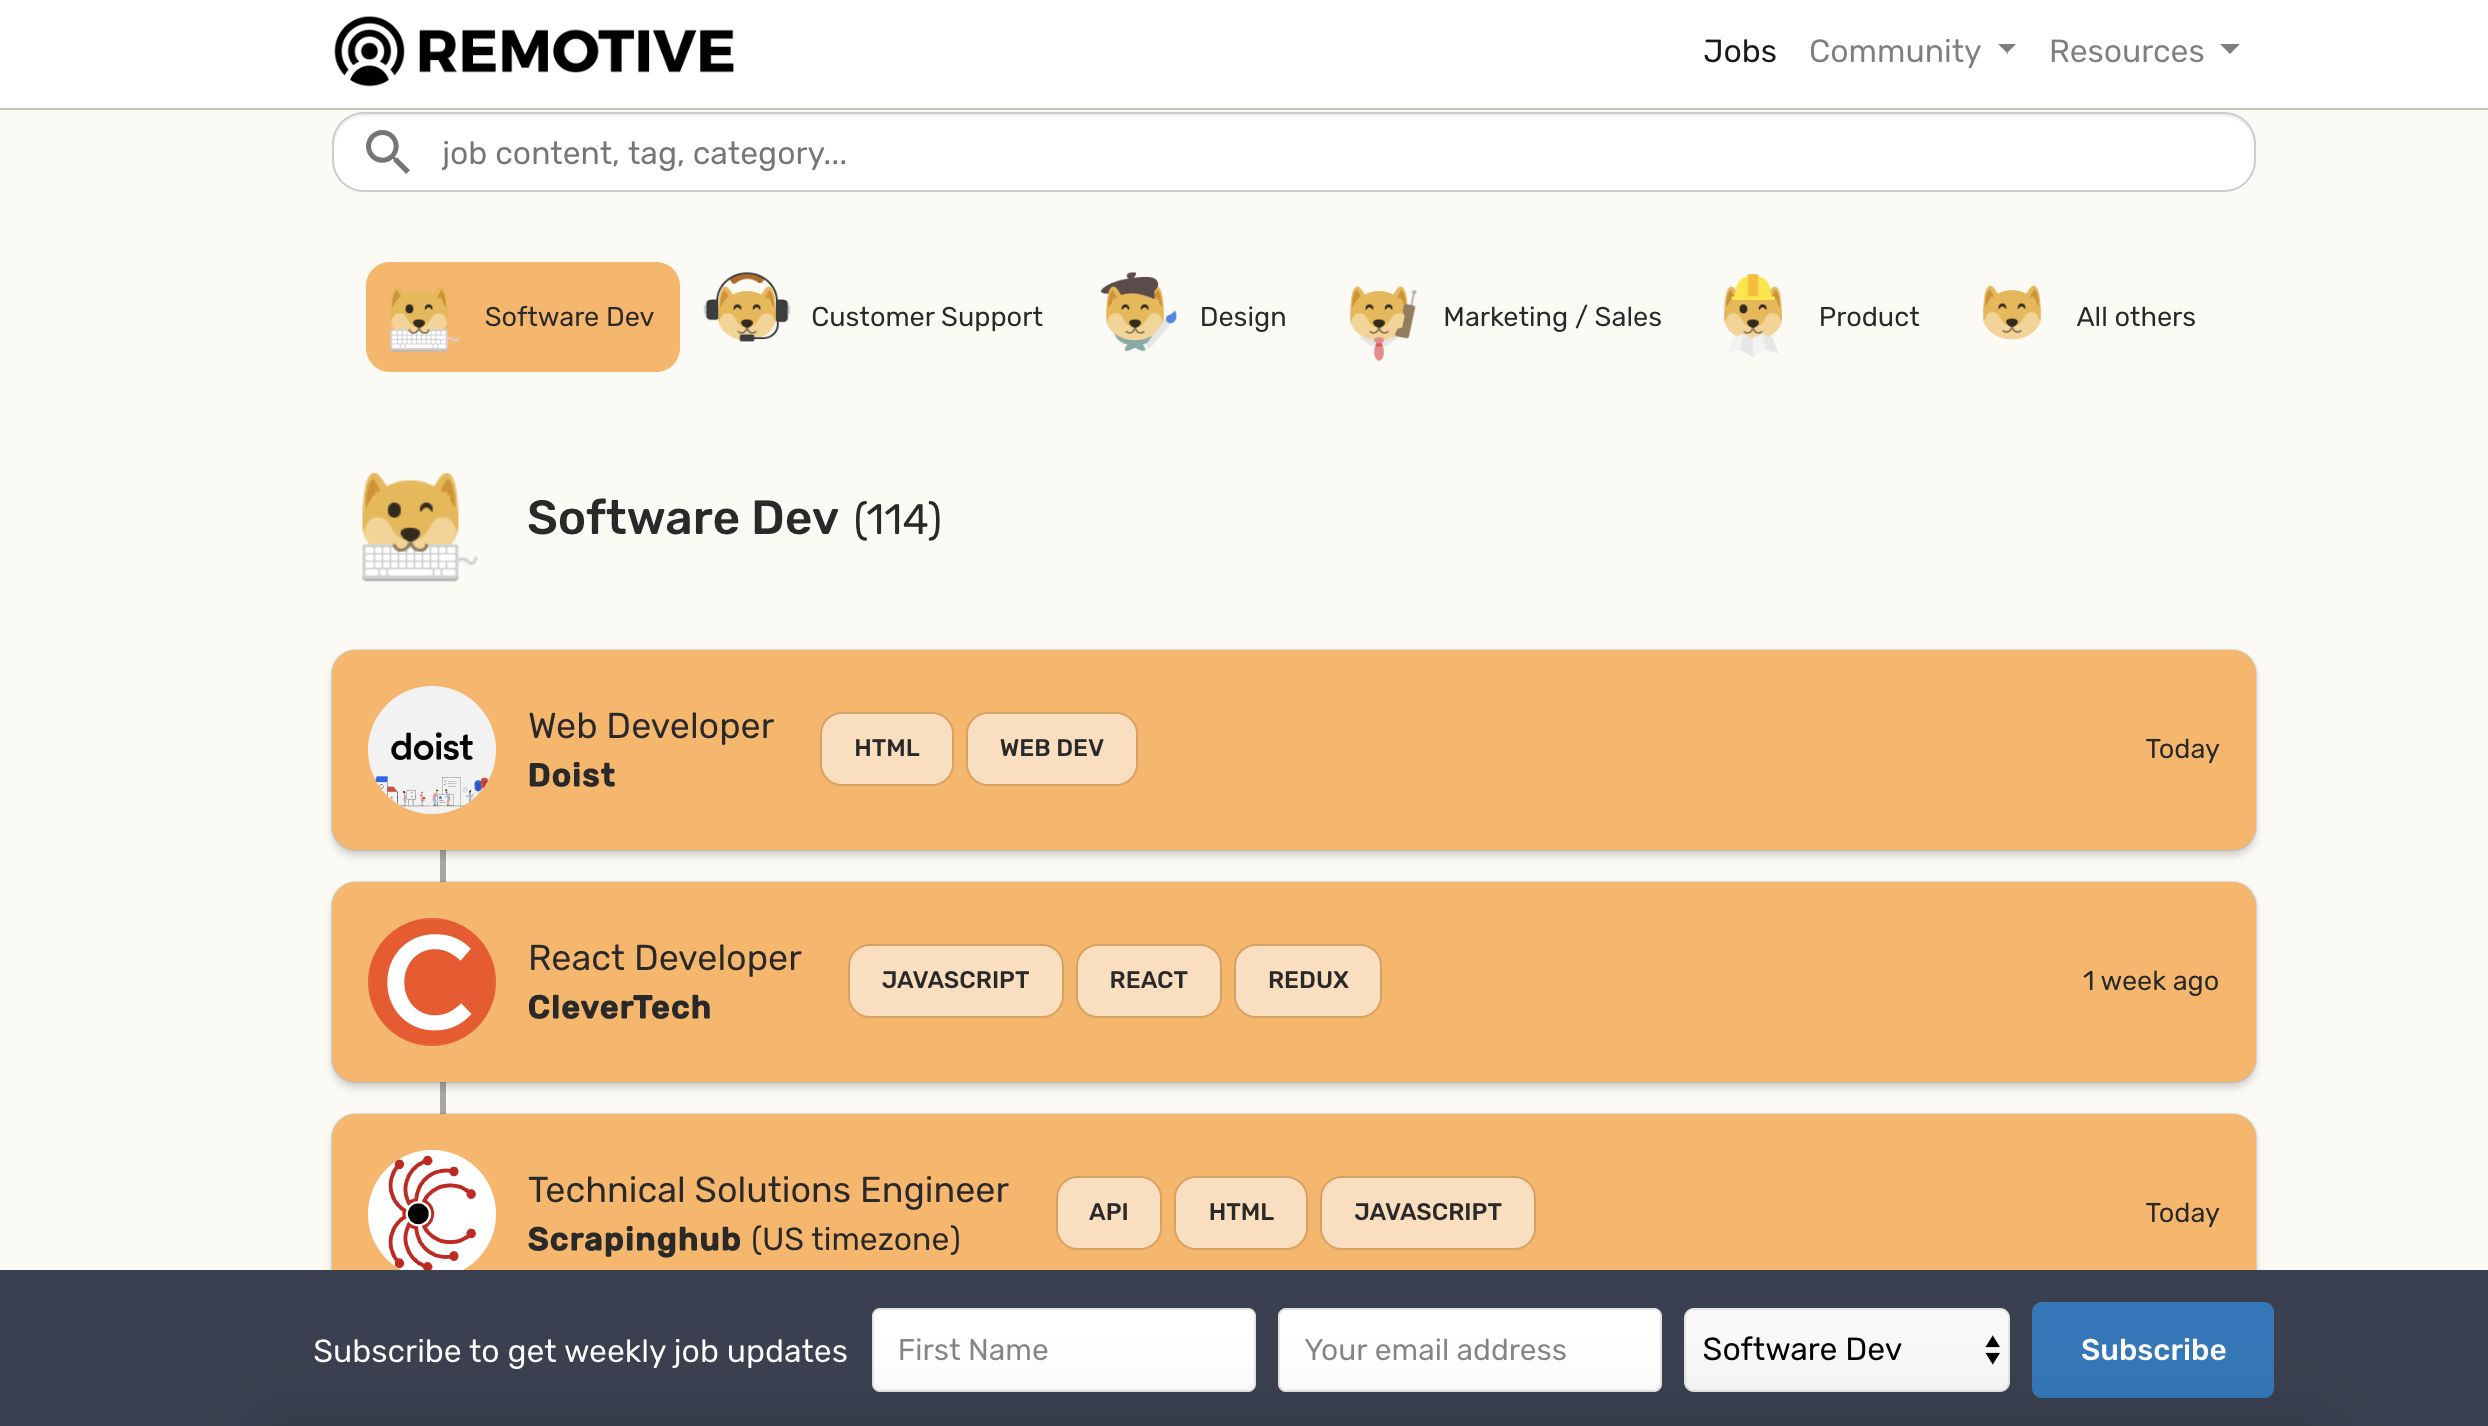
Task: Click the Remotive logo icon
Action: point(369,51)
